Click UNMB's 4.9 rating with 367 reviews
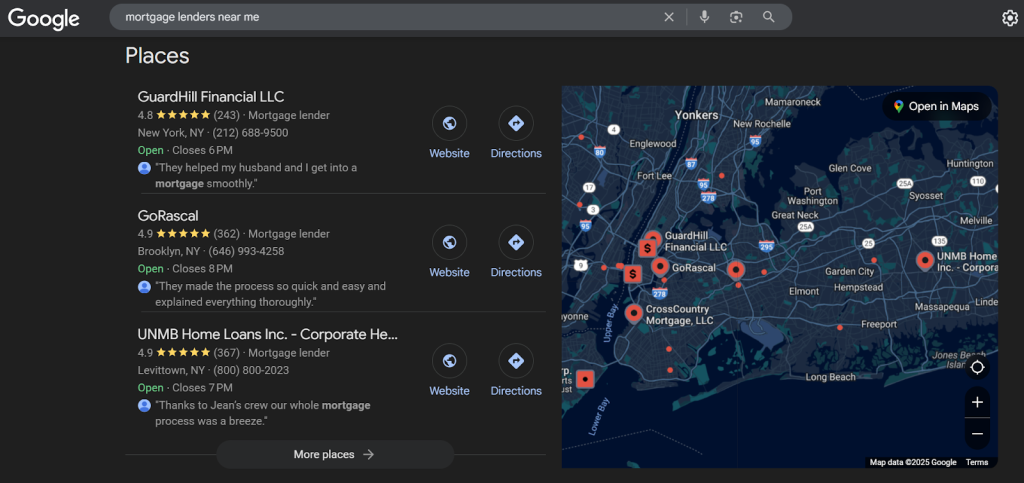The height and width of the screenshot is (483, 1024). pos(189,353)
